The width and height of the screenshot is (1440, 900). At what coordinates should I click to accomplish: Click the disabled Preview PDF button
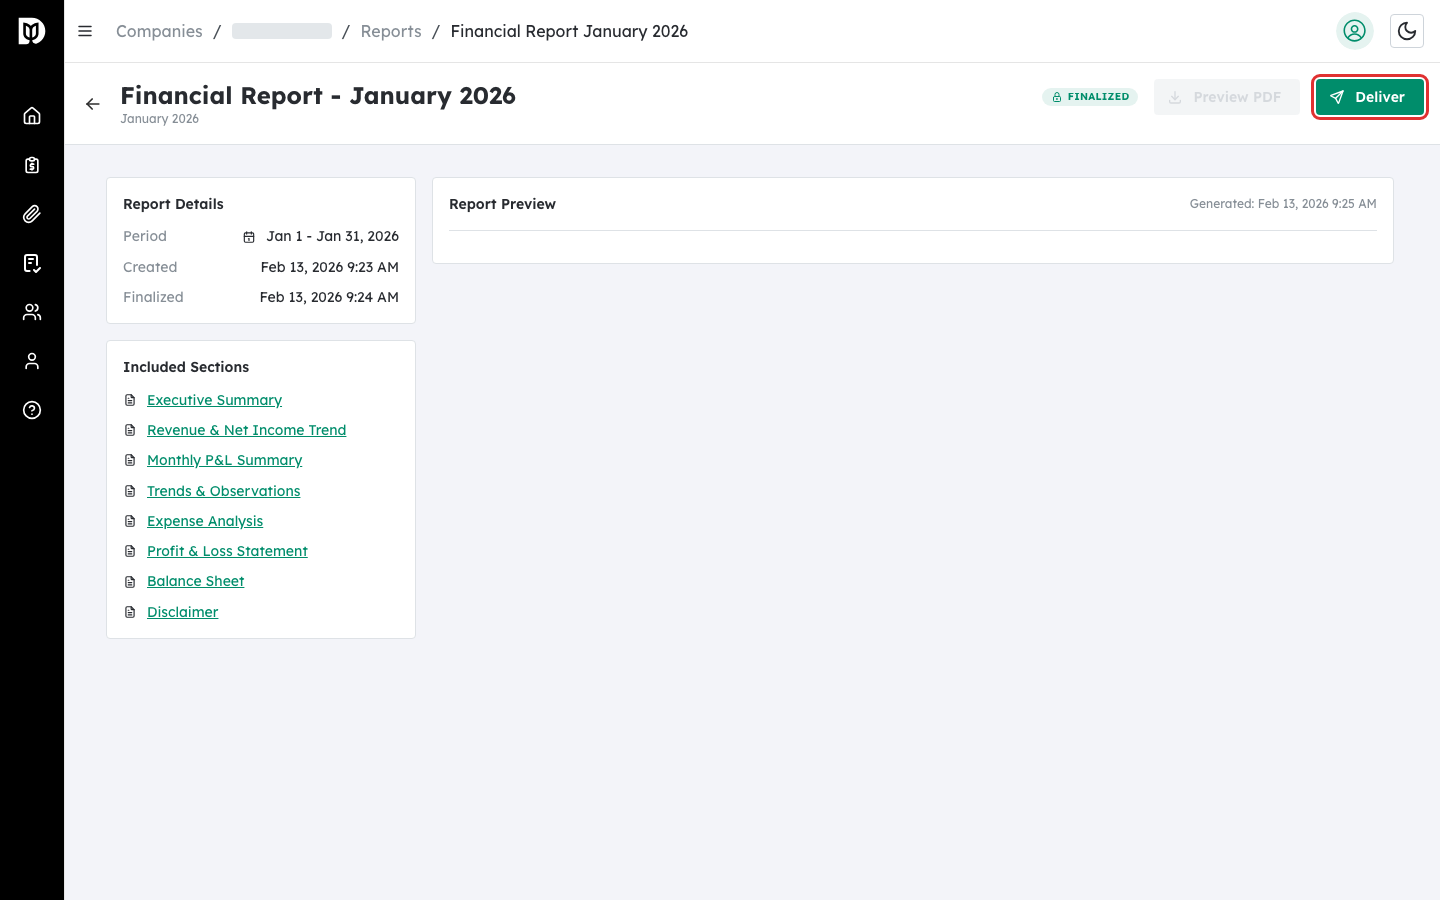coord(1226,96)
